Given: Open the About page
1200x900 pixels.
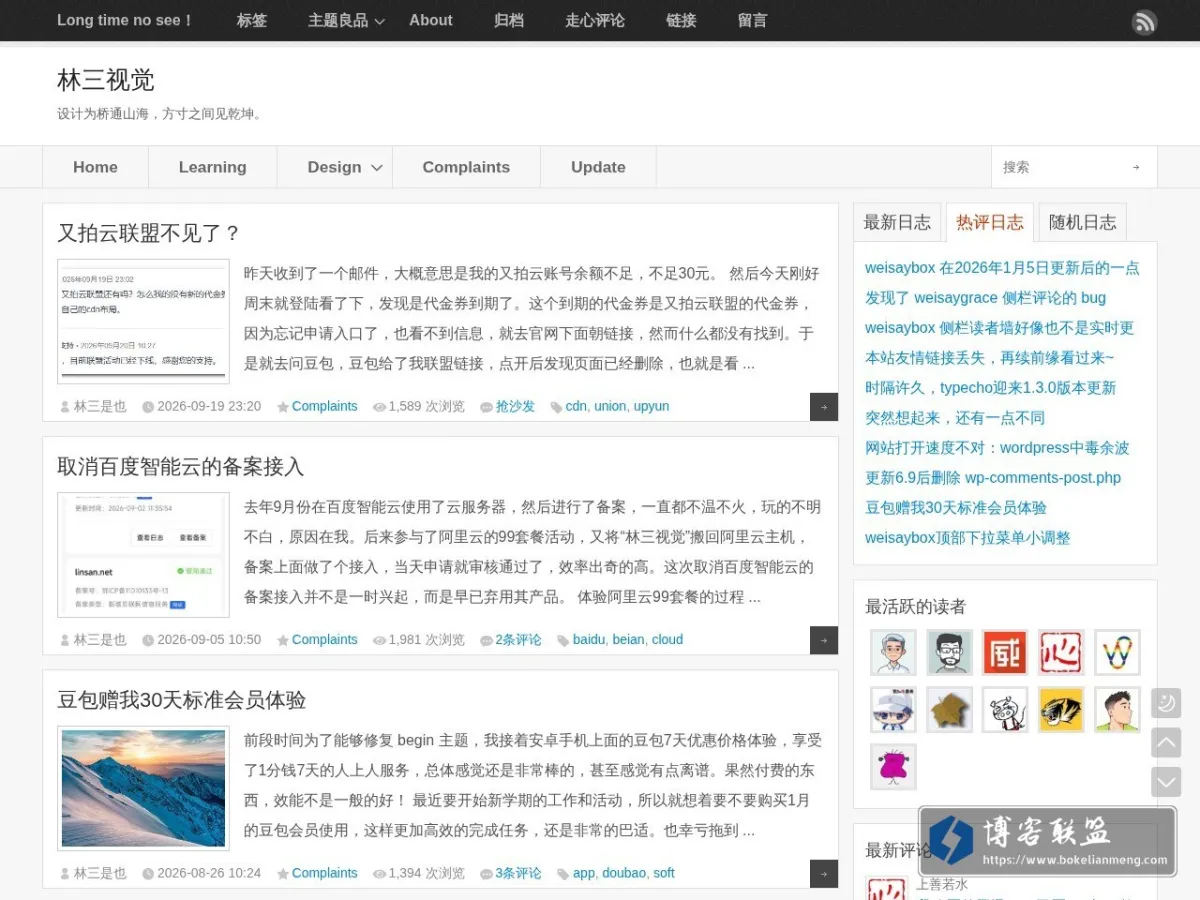Looking at the screenshot, I should click(x=431, y=20).
